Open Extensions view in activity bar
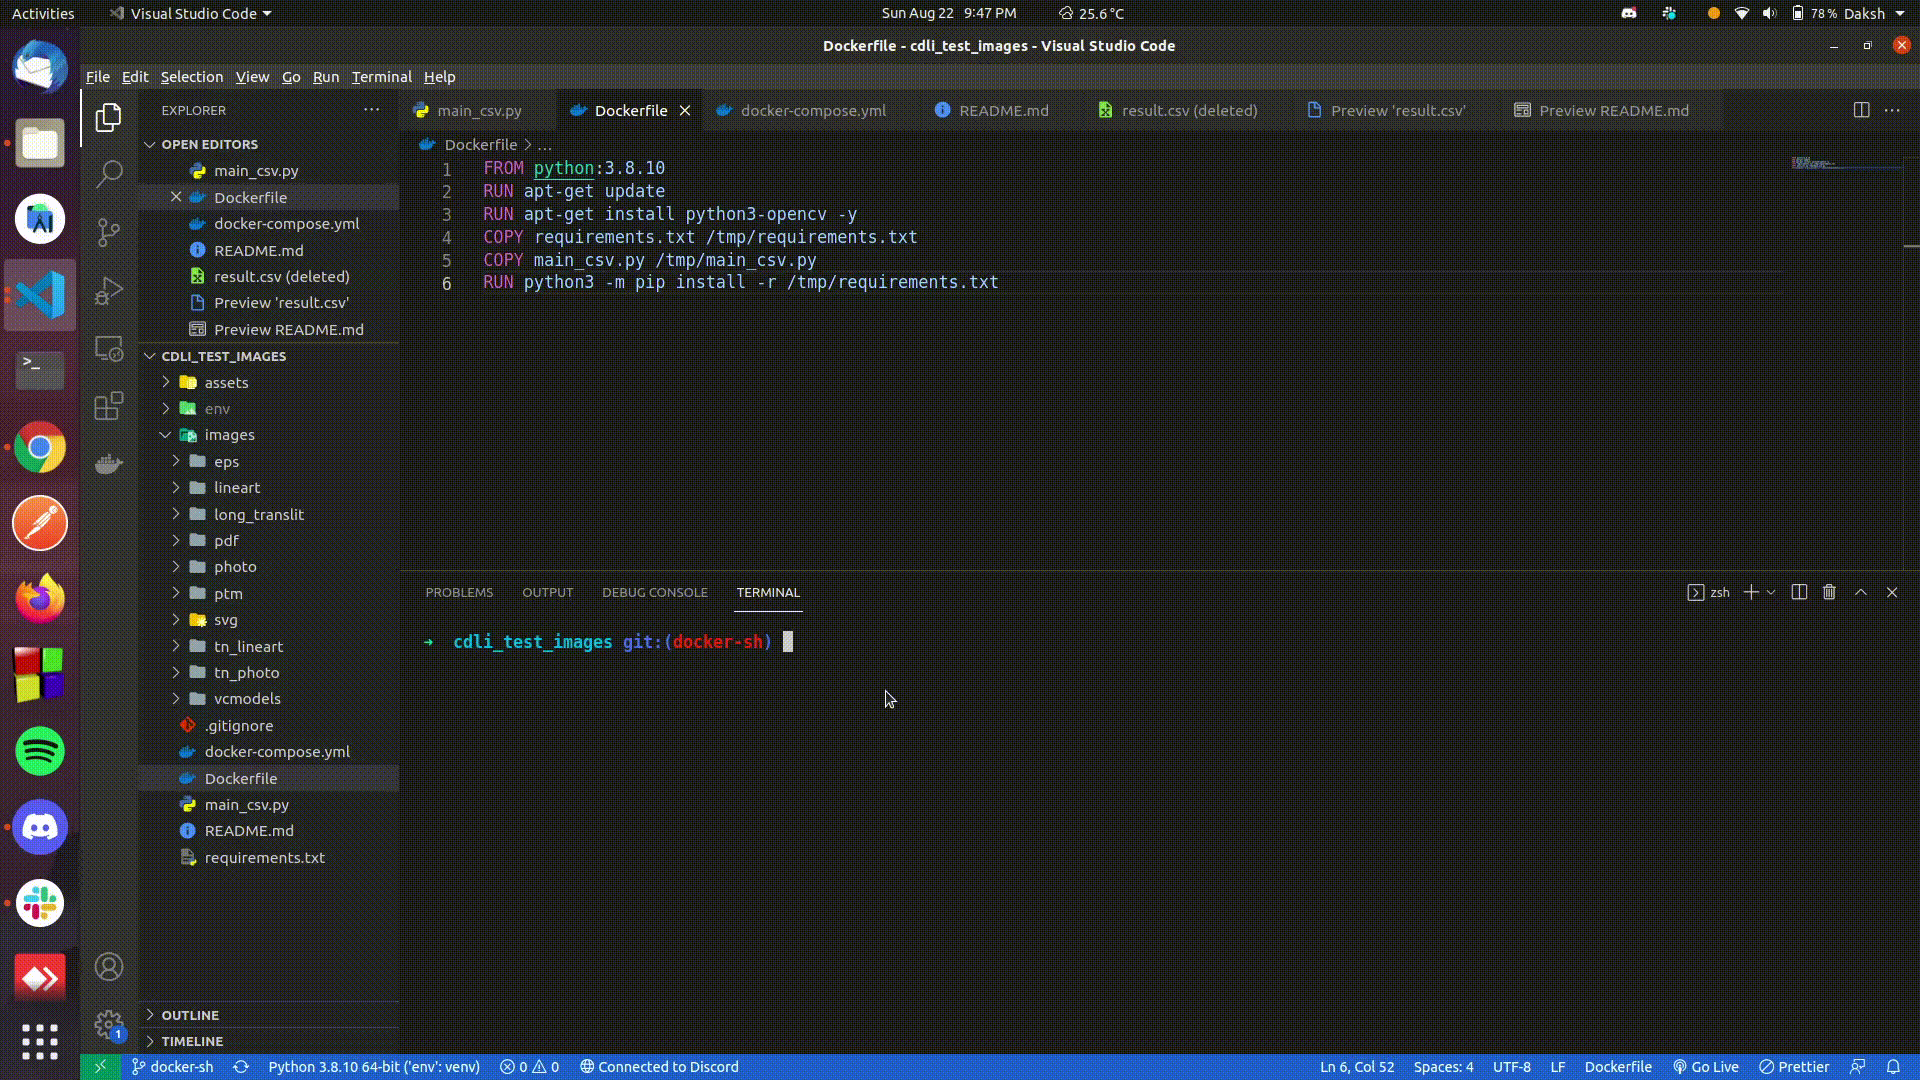1920x1080 pixels. point(109,406)
